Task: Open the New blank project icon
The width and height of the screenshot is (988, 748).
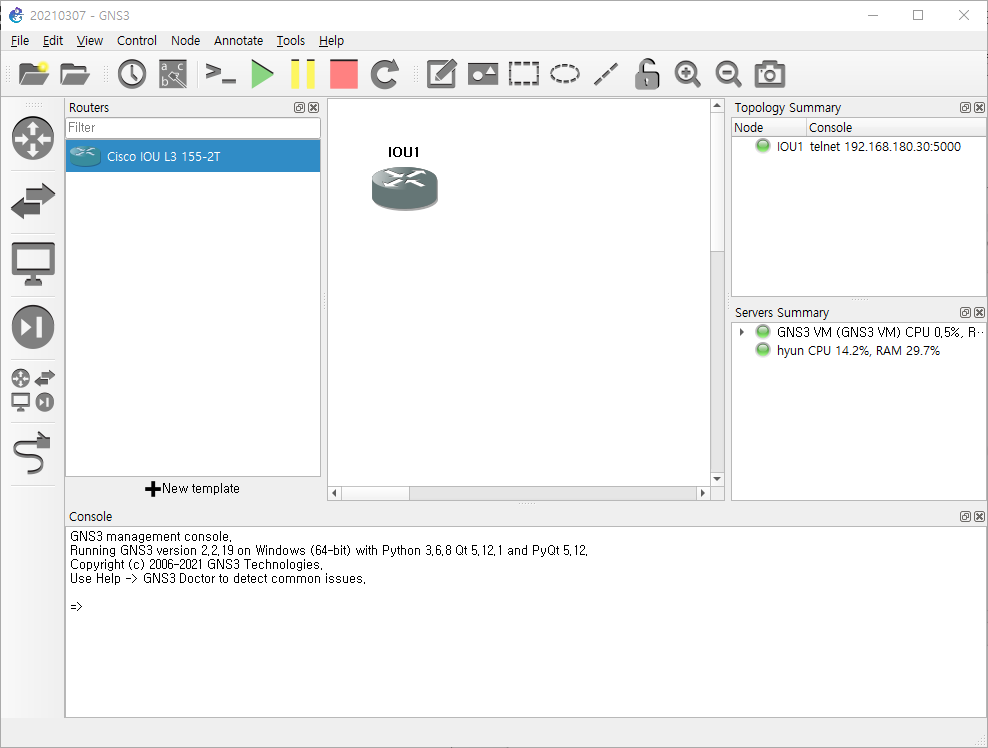Action: [x=33, y=74]
